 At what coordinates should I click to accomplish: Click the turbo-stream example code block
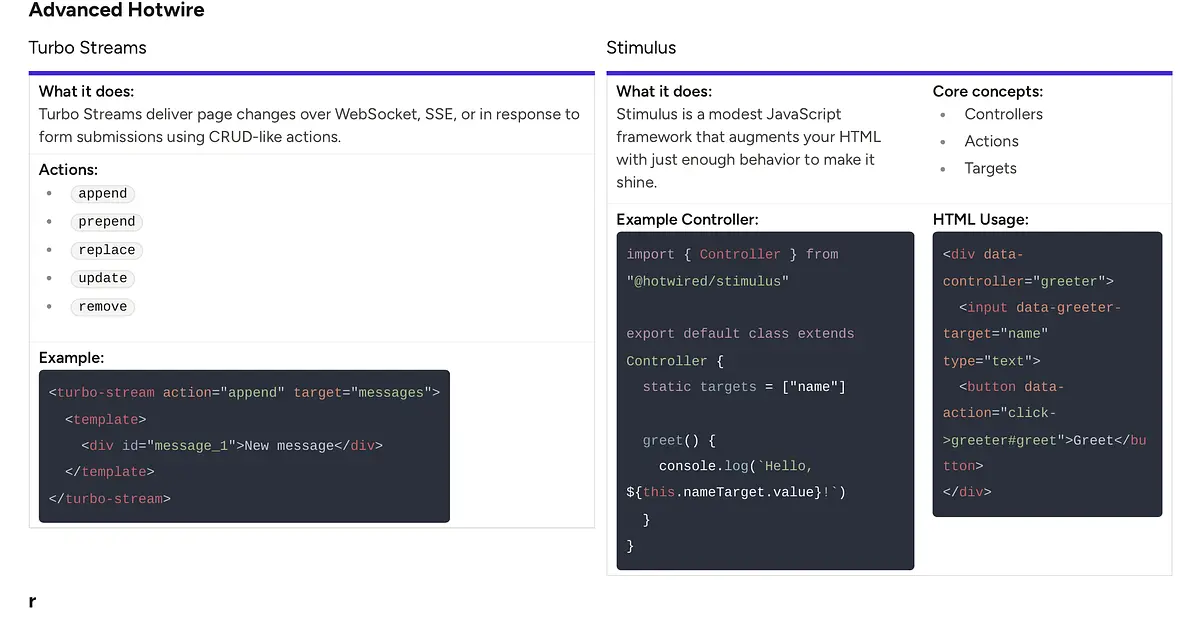point(244,446)
